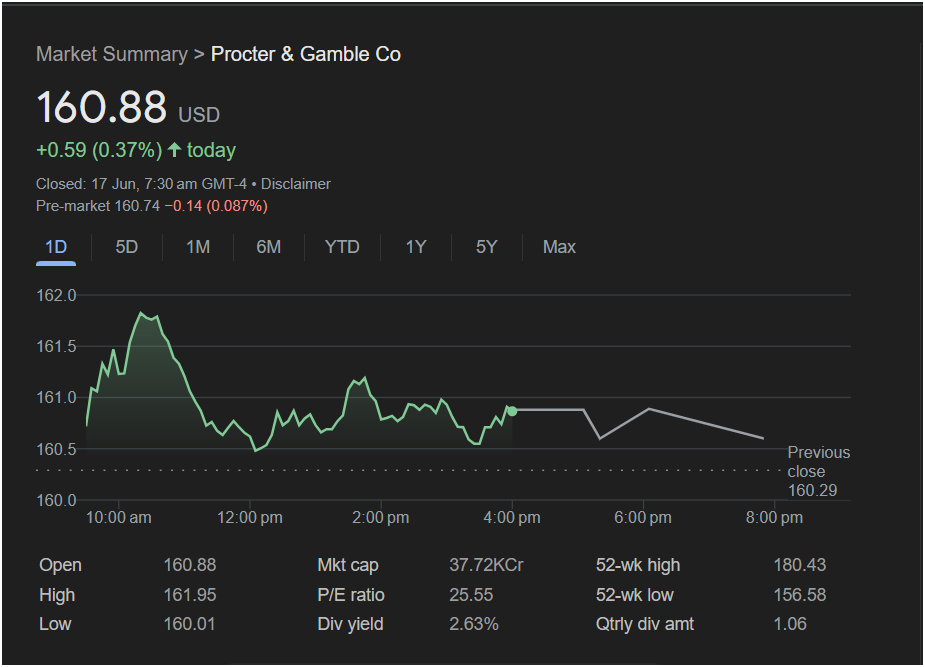
Task: Click the 12:00 pm axis label
Action: point(250,518)
